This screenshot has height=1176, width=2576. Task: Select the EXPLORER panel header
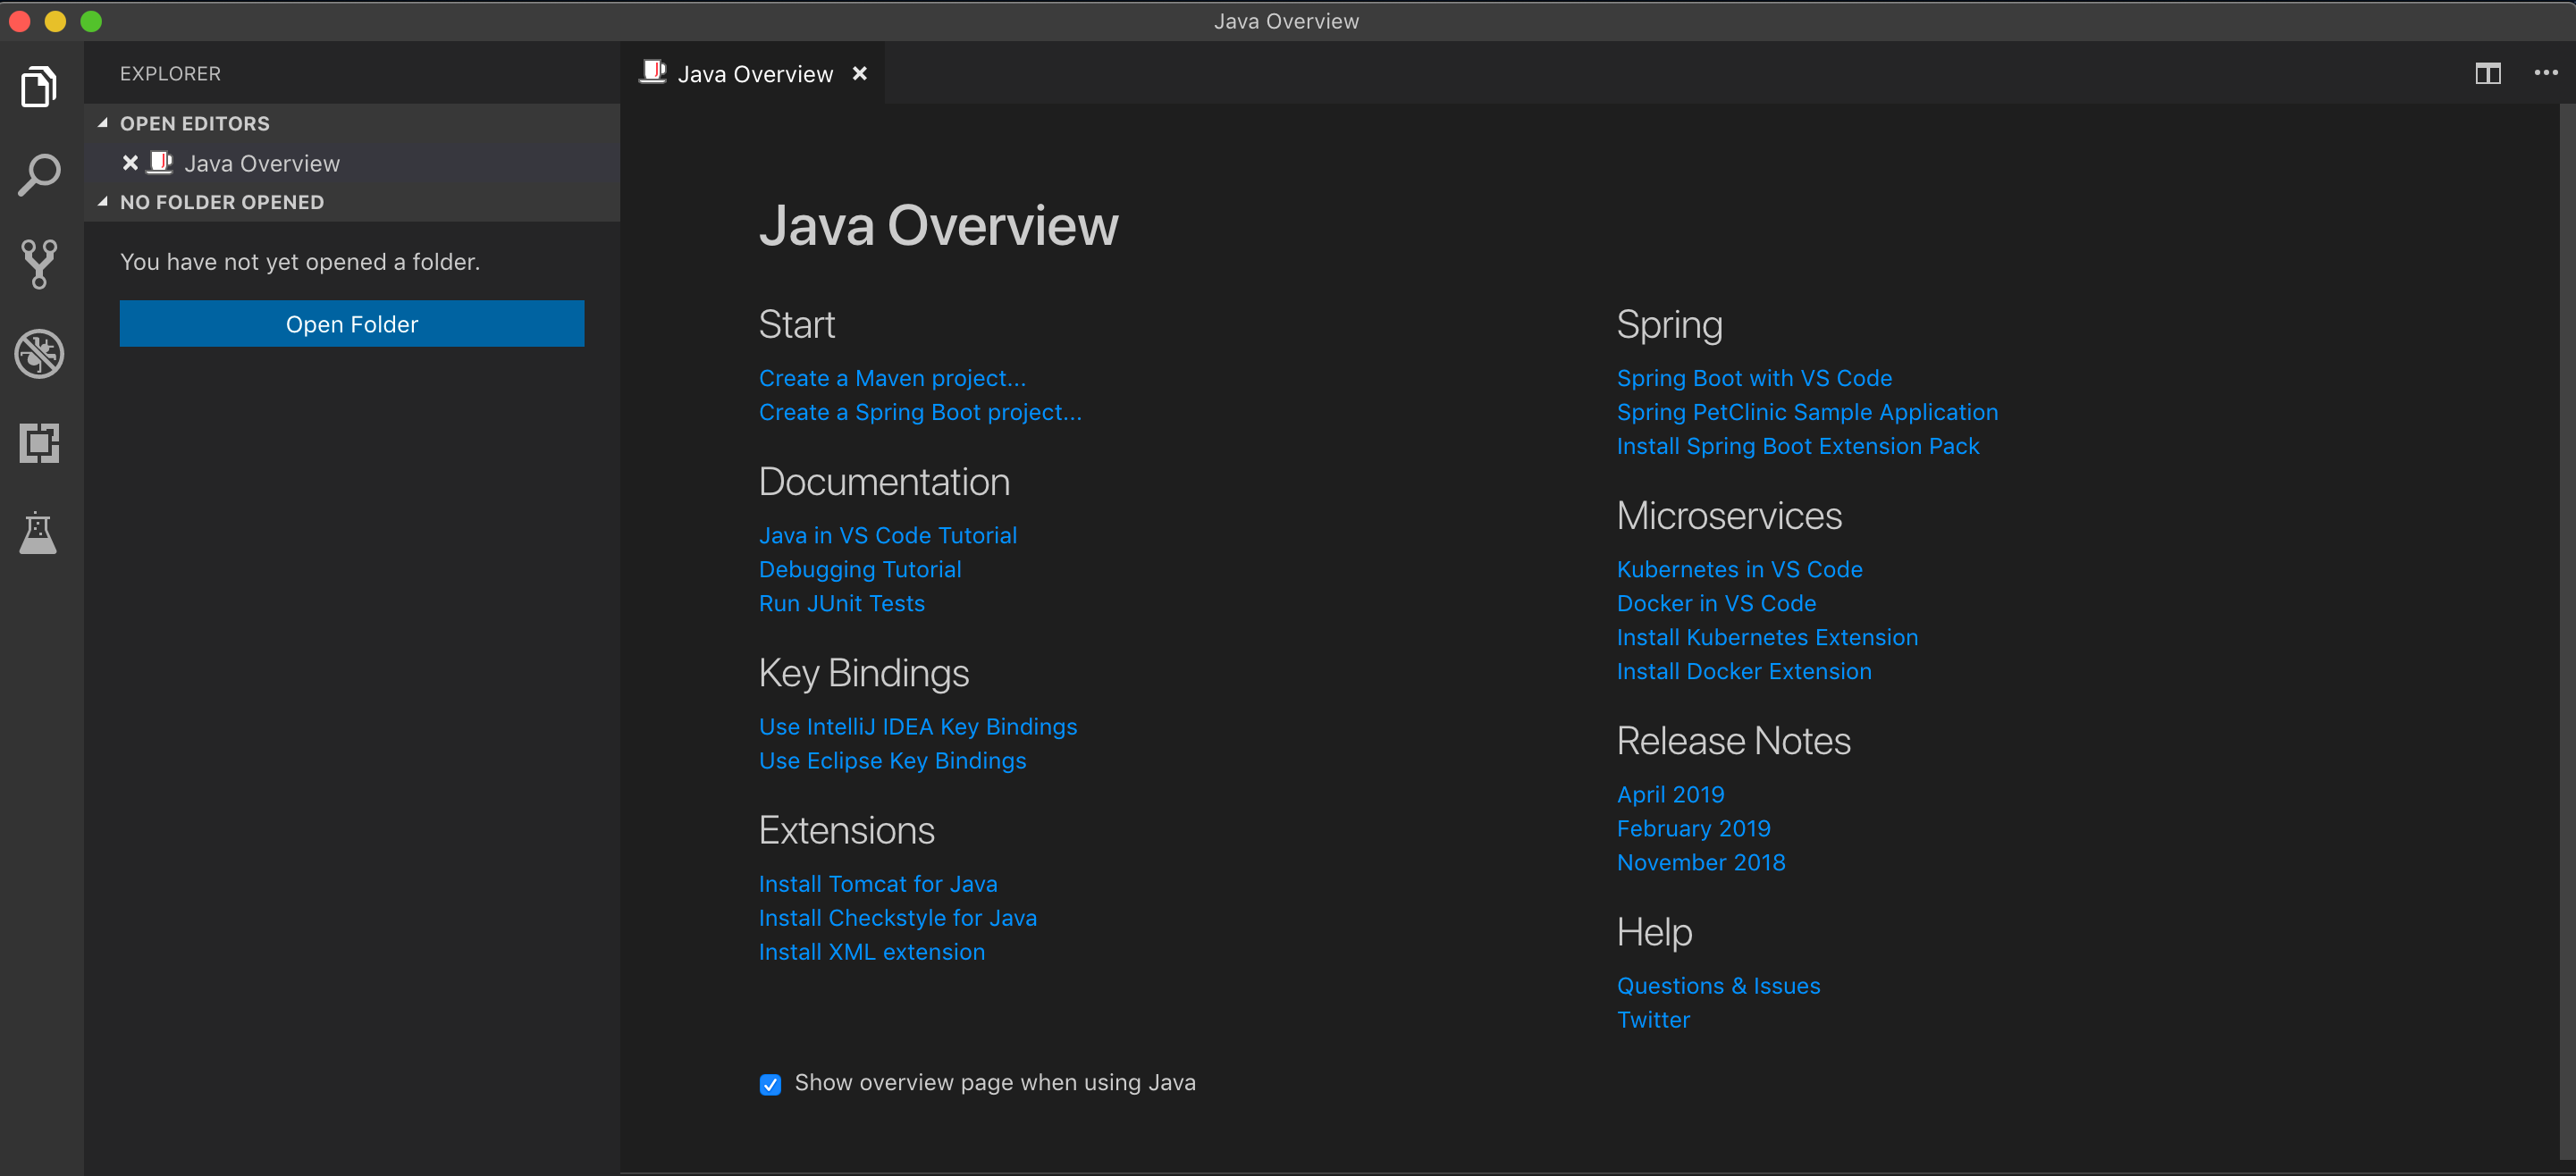[x=170, y=73]
